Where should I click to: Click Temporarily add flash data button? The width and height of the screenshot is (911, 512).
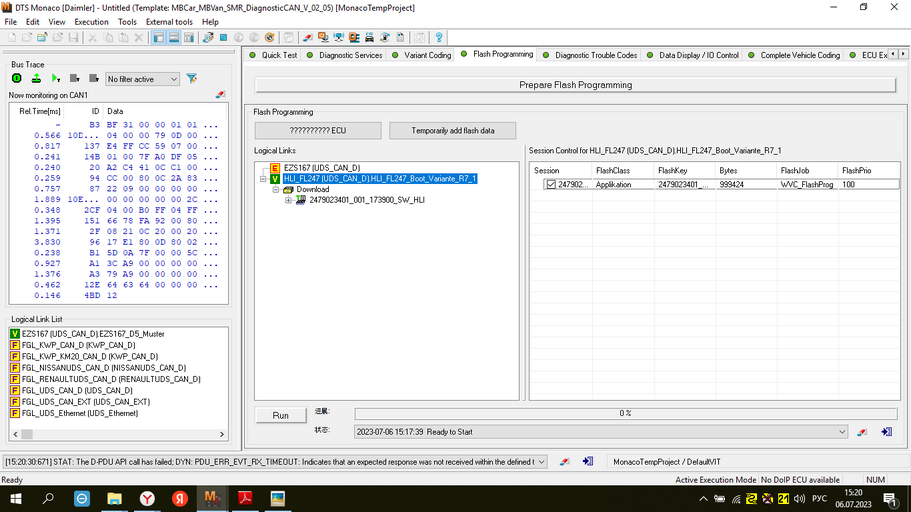[453, 131]
